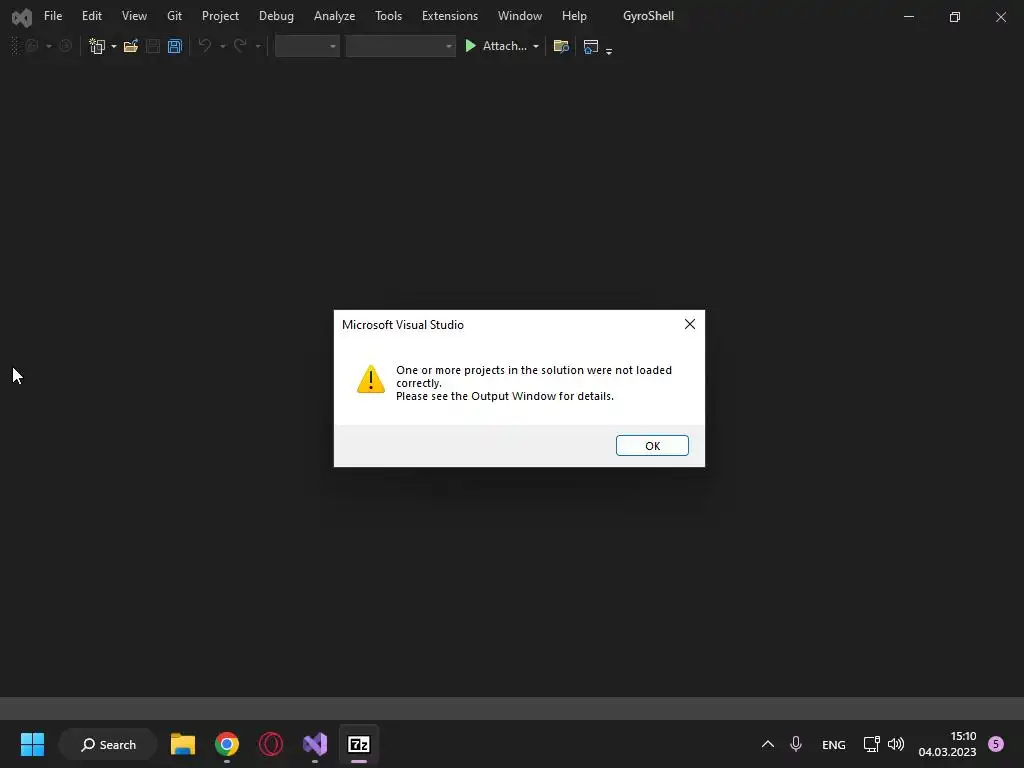The image size is (1024, 768).
Task: Expand the Attach dropdown arrow
Action: 536,46
